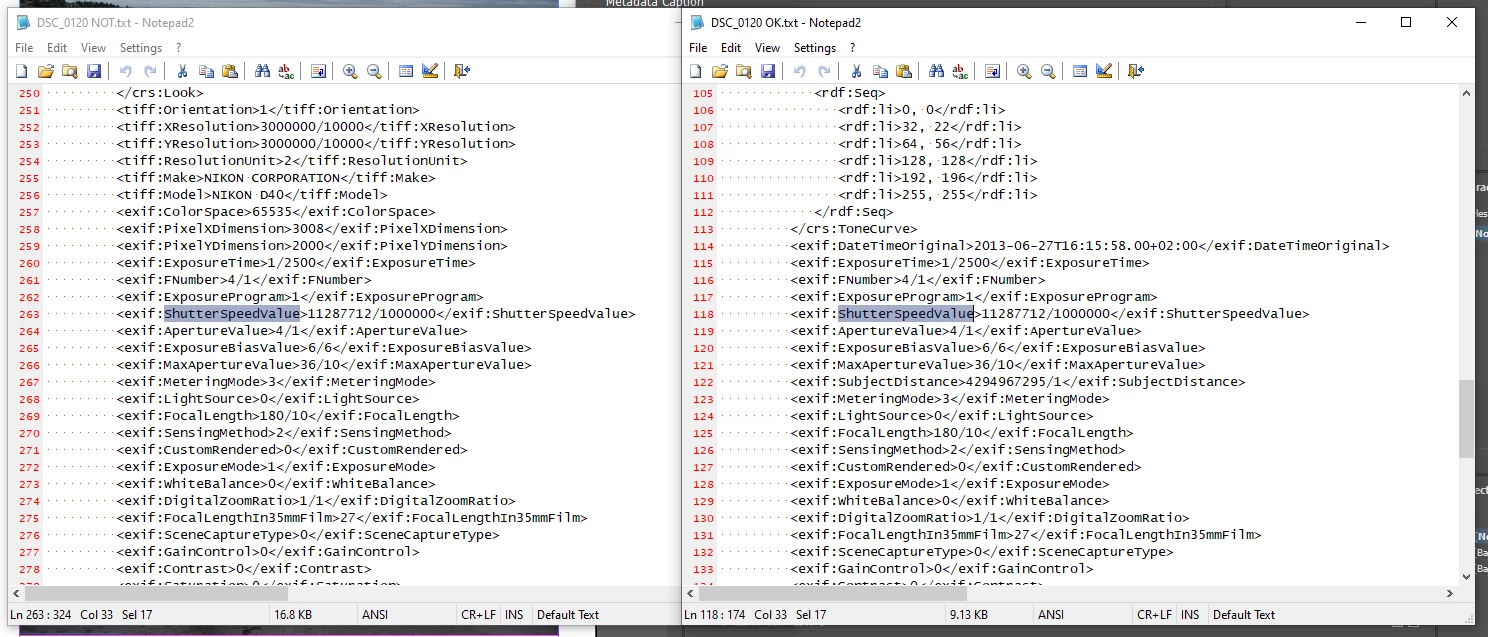This screenshot has width=1488, height=637.
Task: Click Browse folder icon in DSC_0120 NOT.txt window
Action: coord(69,71)
